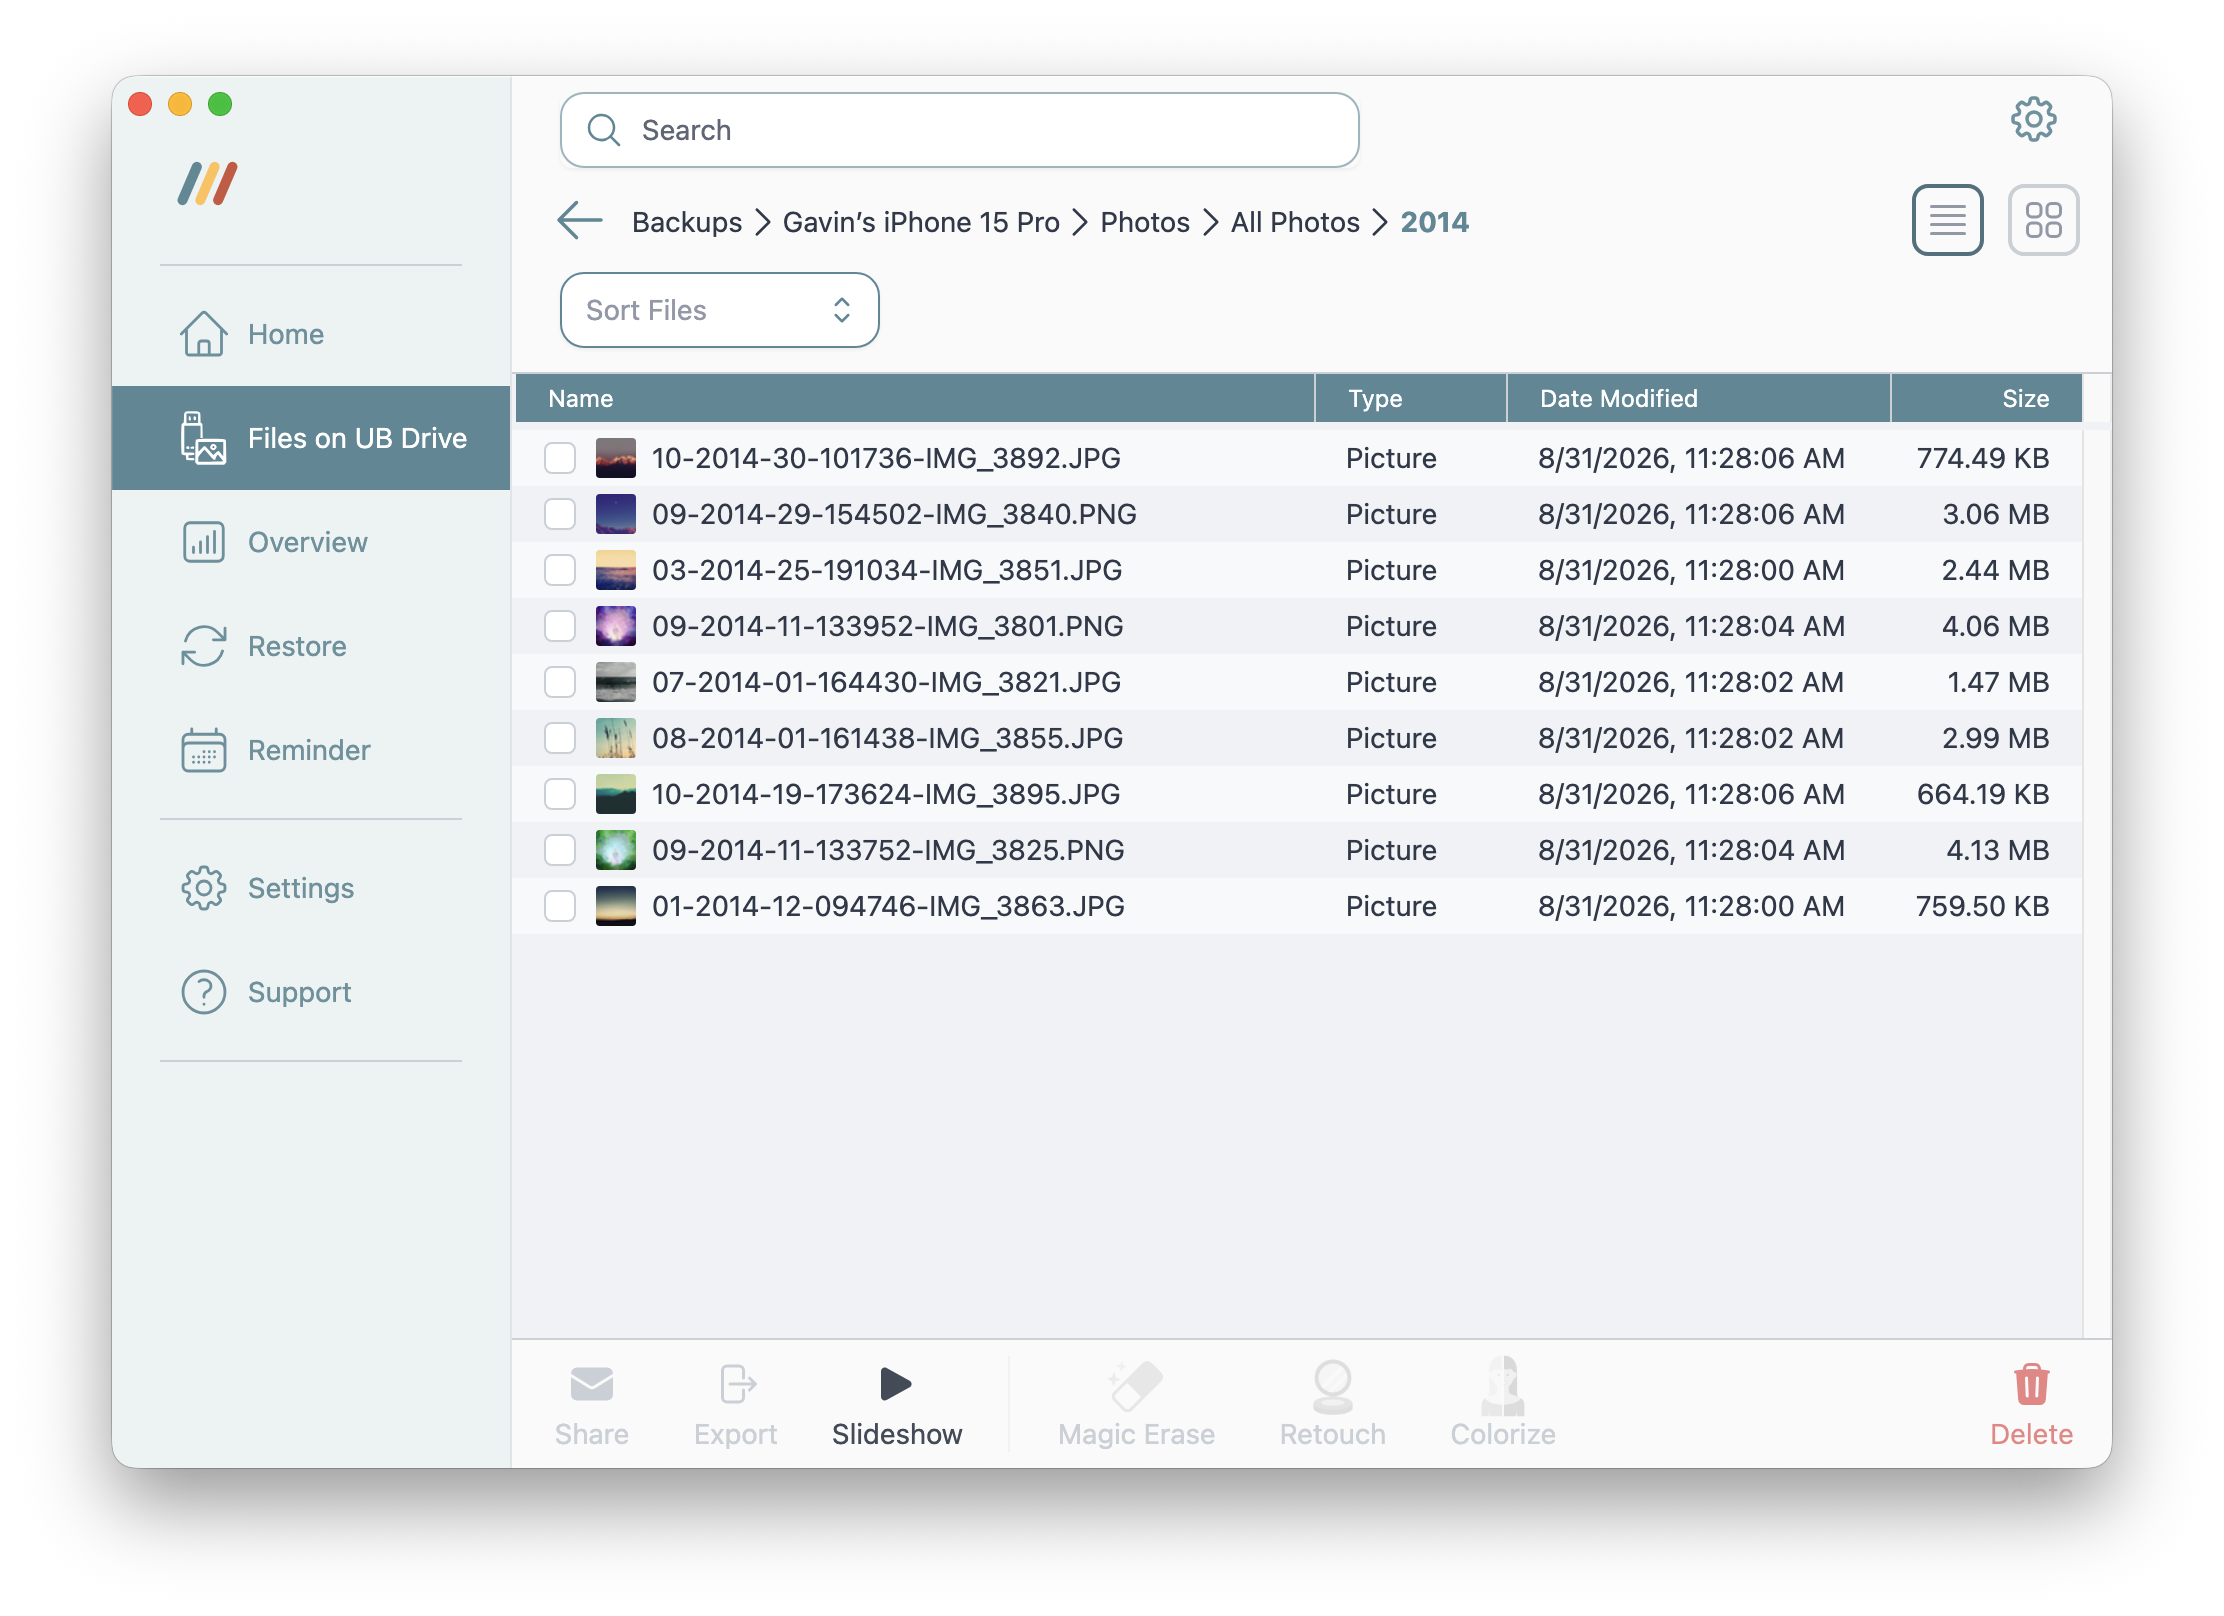This screenshot has width=2224, height=1616.
Task: Sort by Date Modified column header
Action: click(x=1698, y=398)
